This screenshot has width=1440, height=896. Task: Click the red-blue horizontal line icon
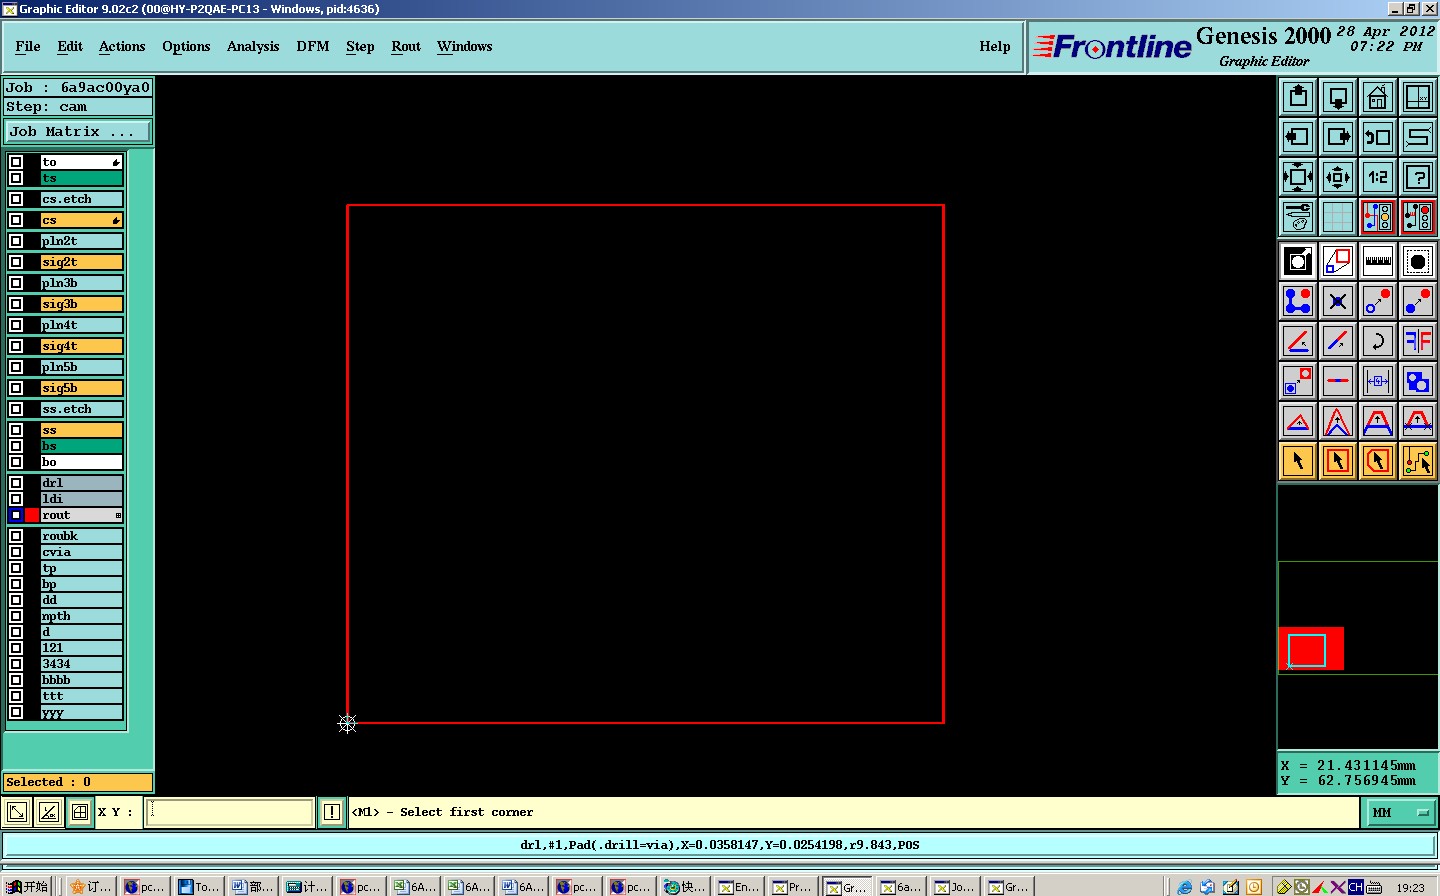(1338, 381)
